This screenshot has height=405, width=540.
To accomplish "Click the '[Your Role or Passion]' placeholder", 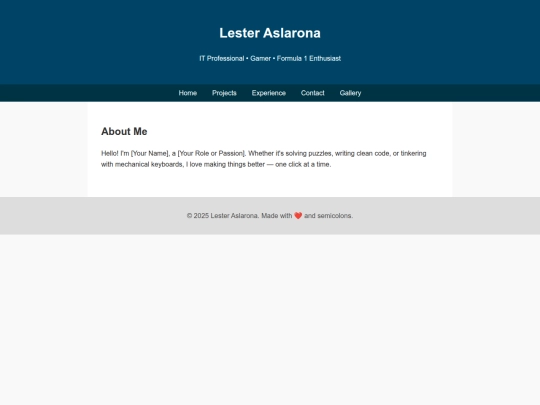I will tap(212, 153).
